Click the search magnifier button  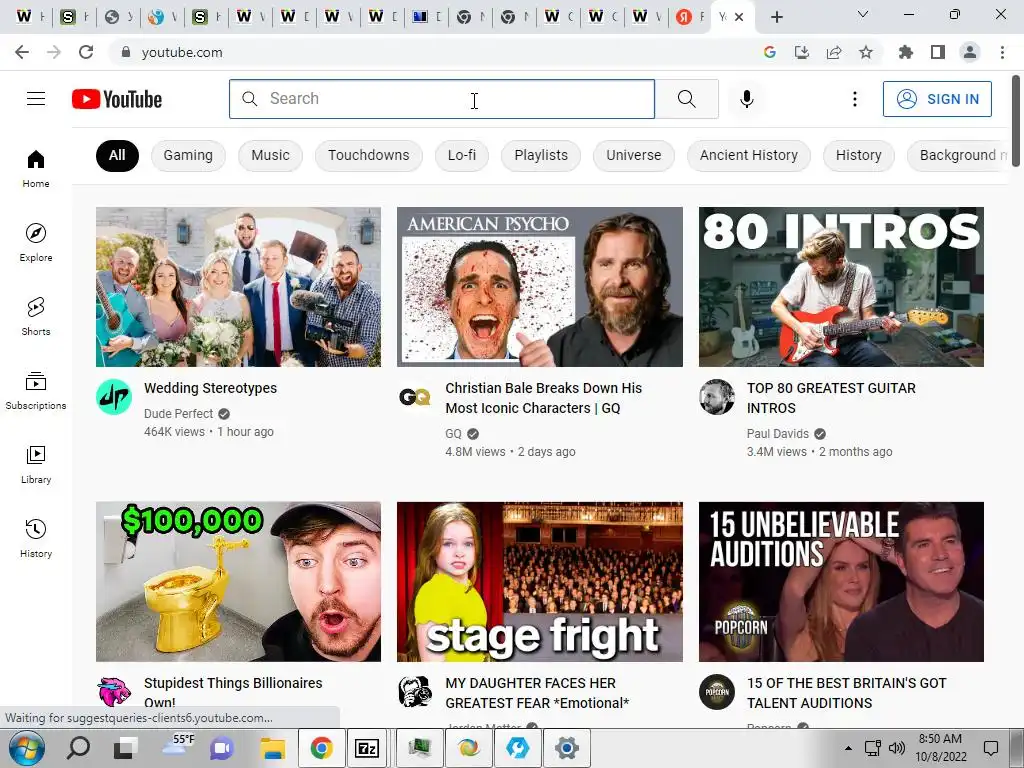pyautogui.click(x=686, y=99)
